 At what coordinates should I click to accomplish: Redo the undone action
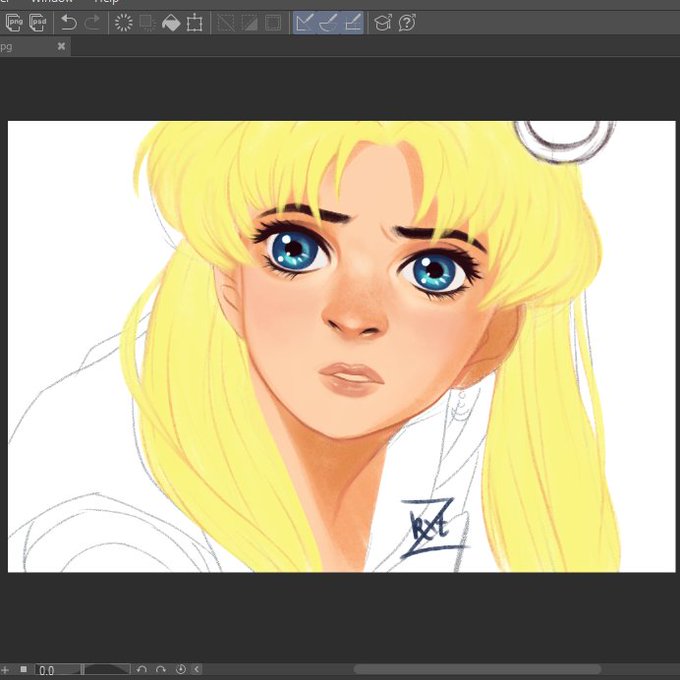pos(92,23)
